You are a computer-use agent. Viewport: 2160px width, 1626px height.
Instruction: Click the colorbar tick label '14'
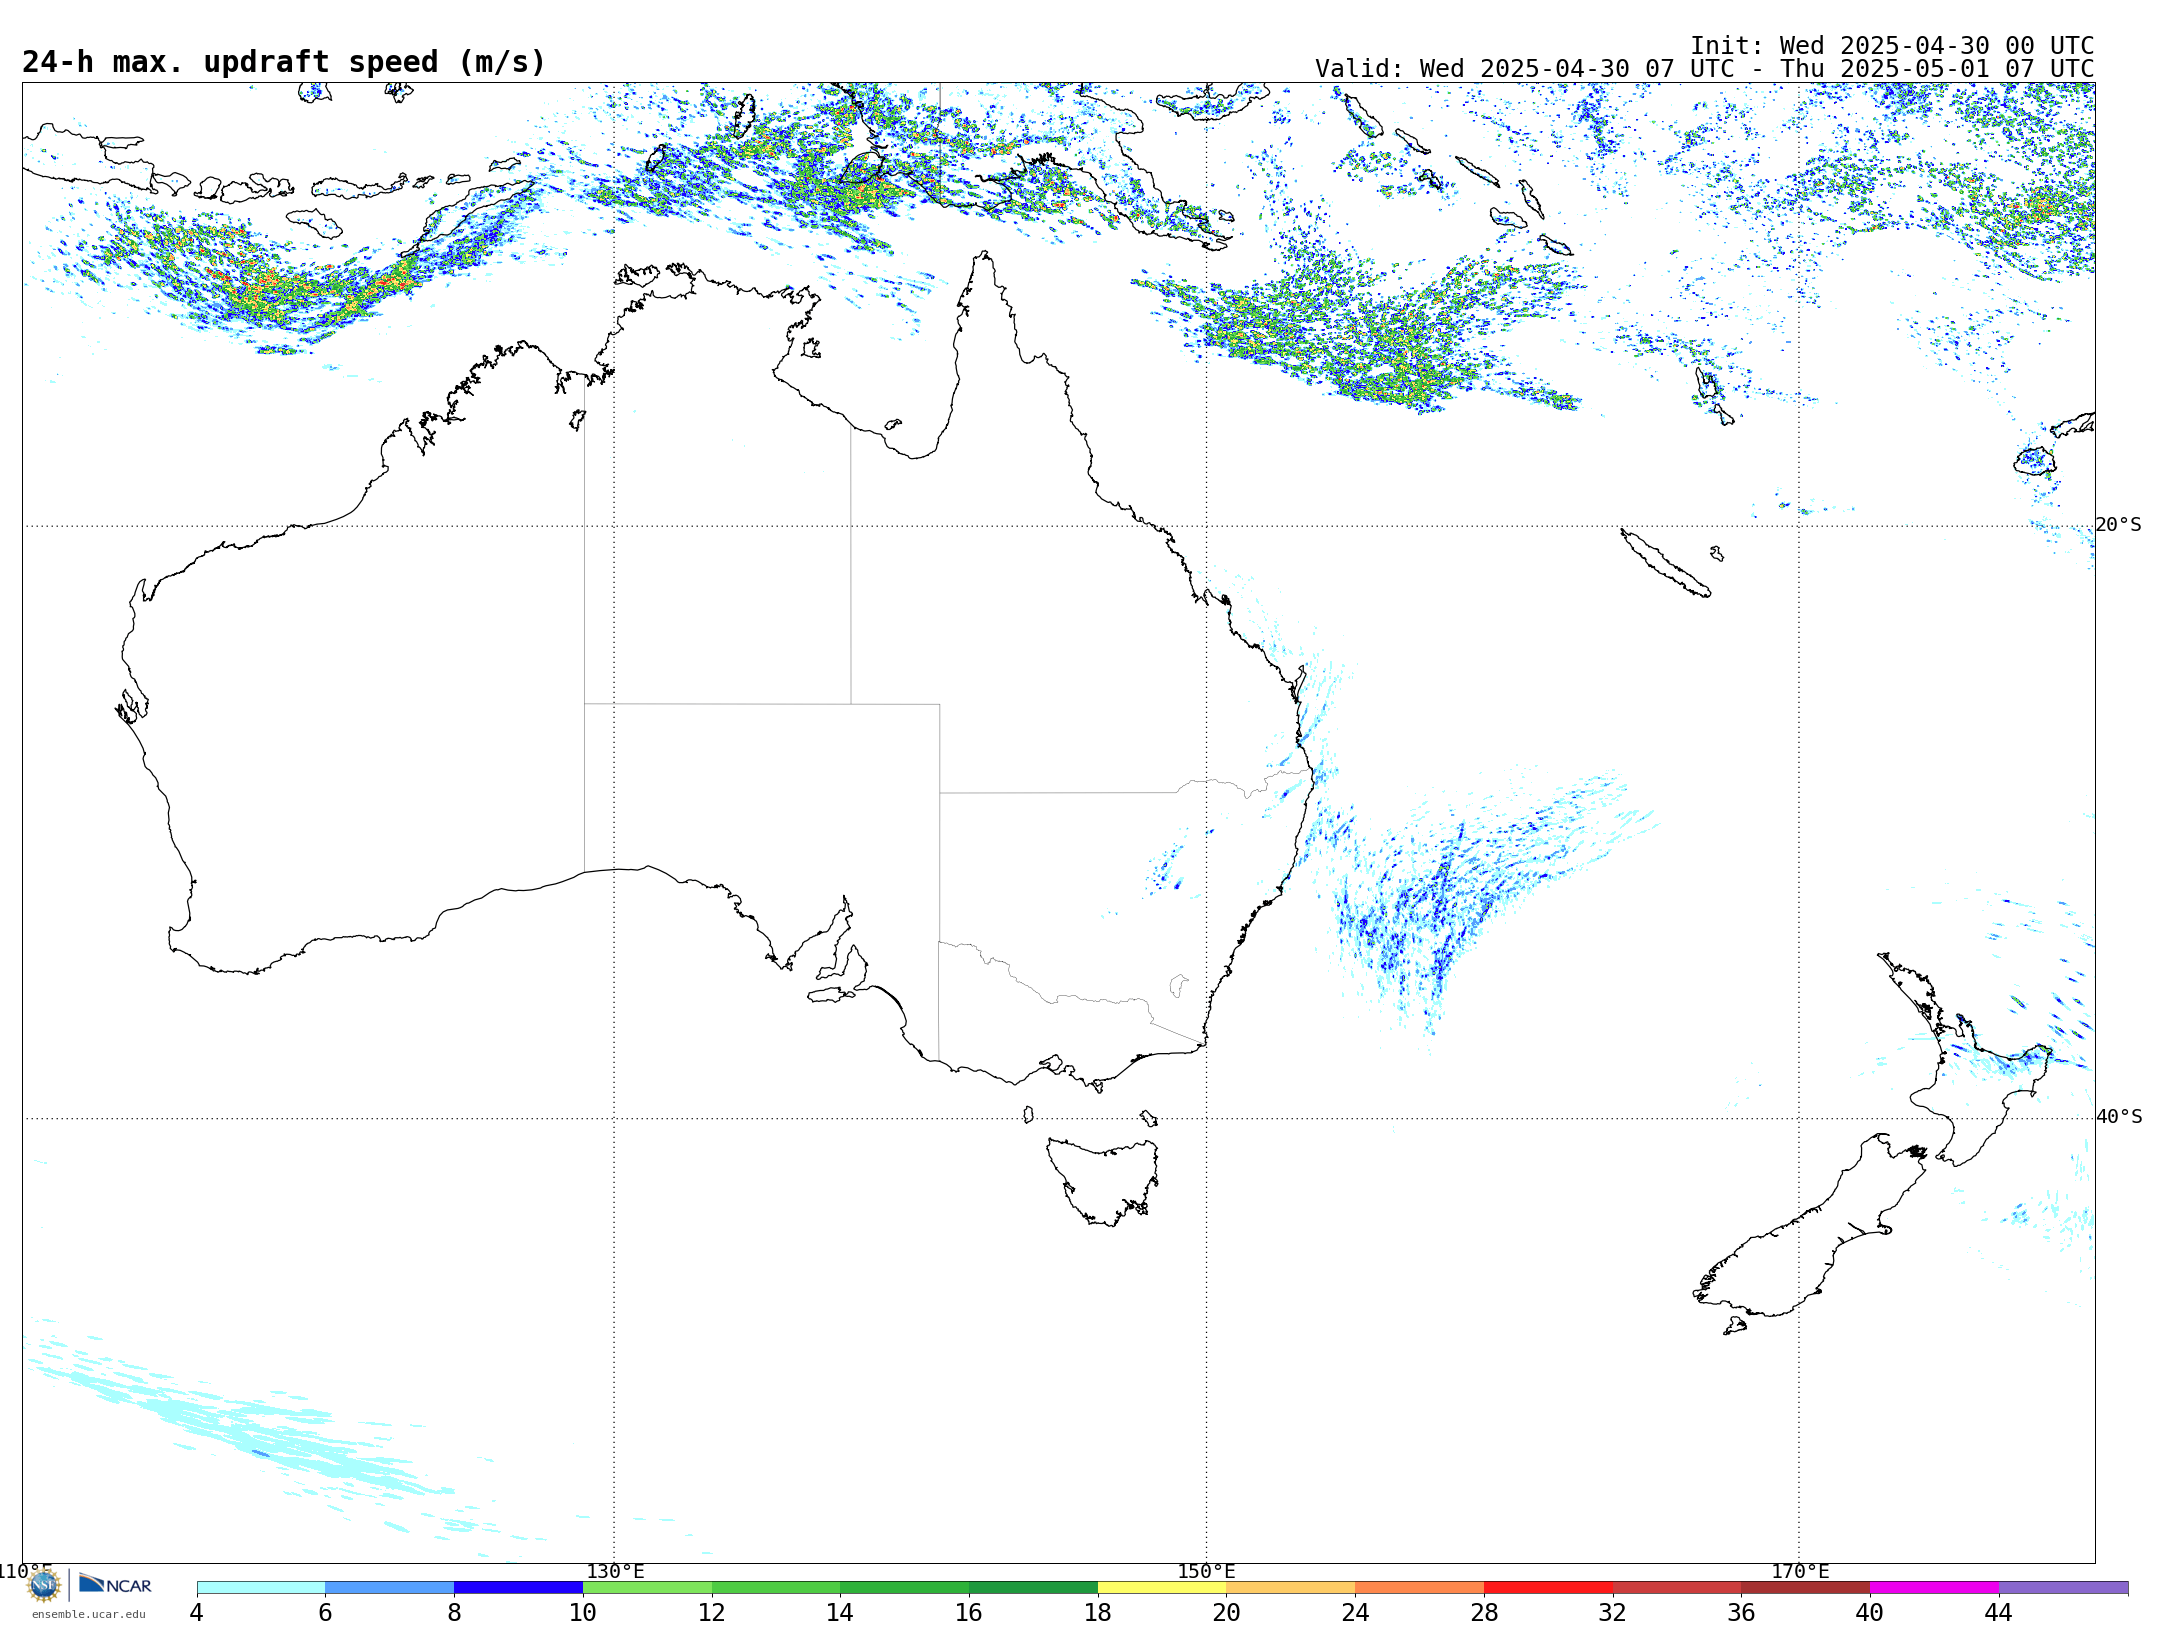coord(840,1613)
